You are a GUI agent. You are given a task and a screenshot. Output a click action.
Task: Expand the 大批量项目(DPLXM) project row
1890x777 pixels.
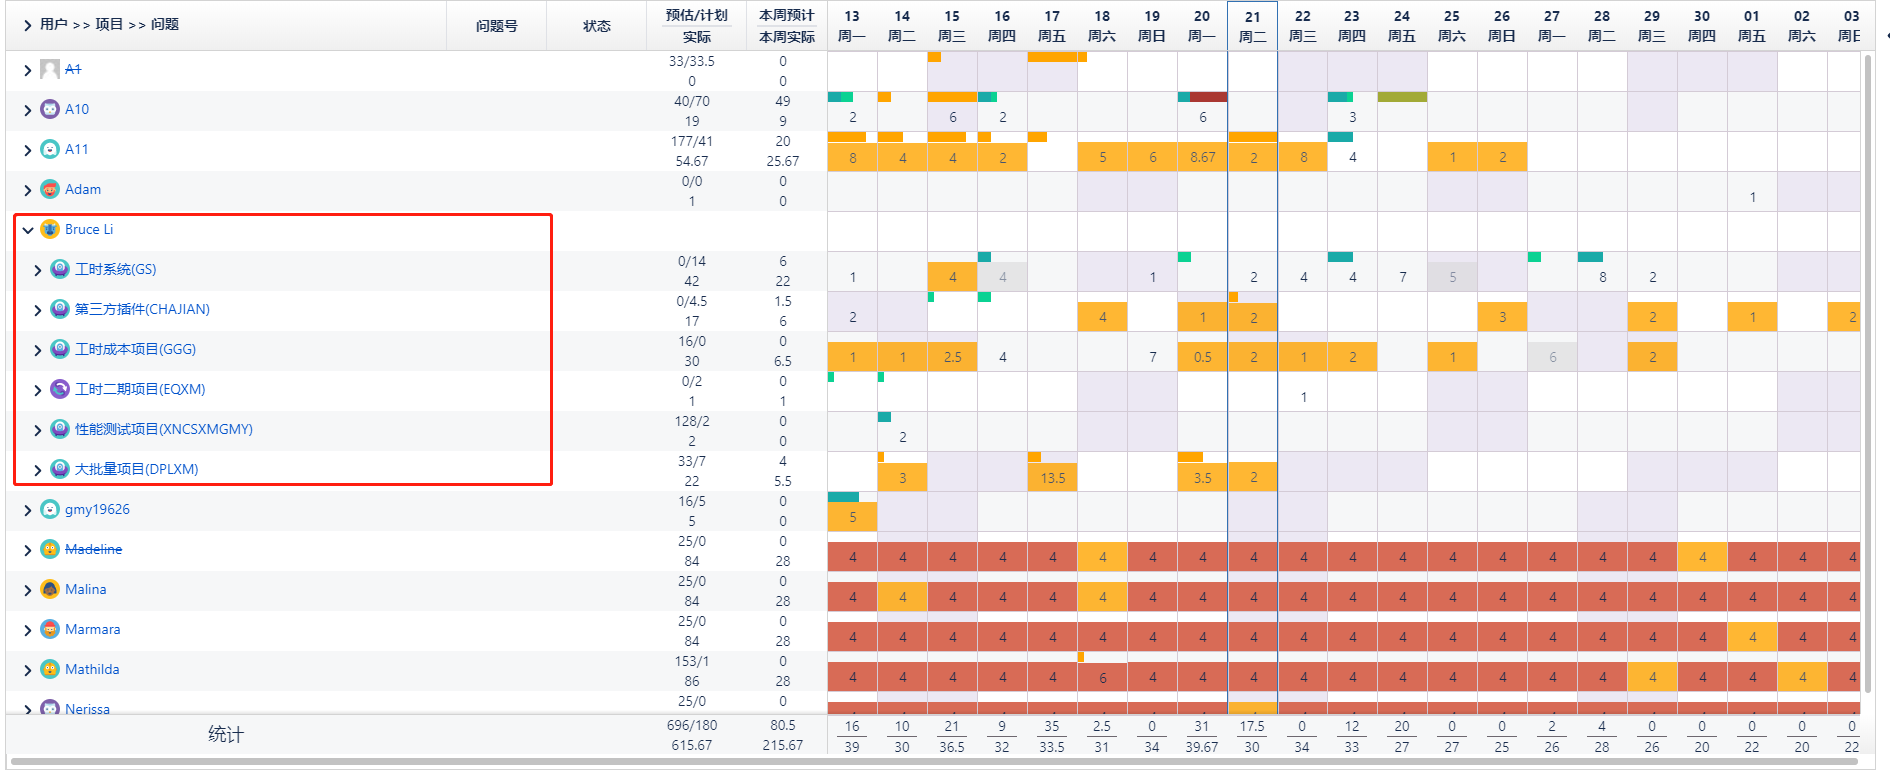tap(38, 469)
